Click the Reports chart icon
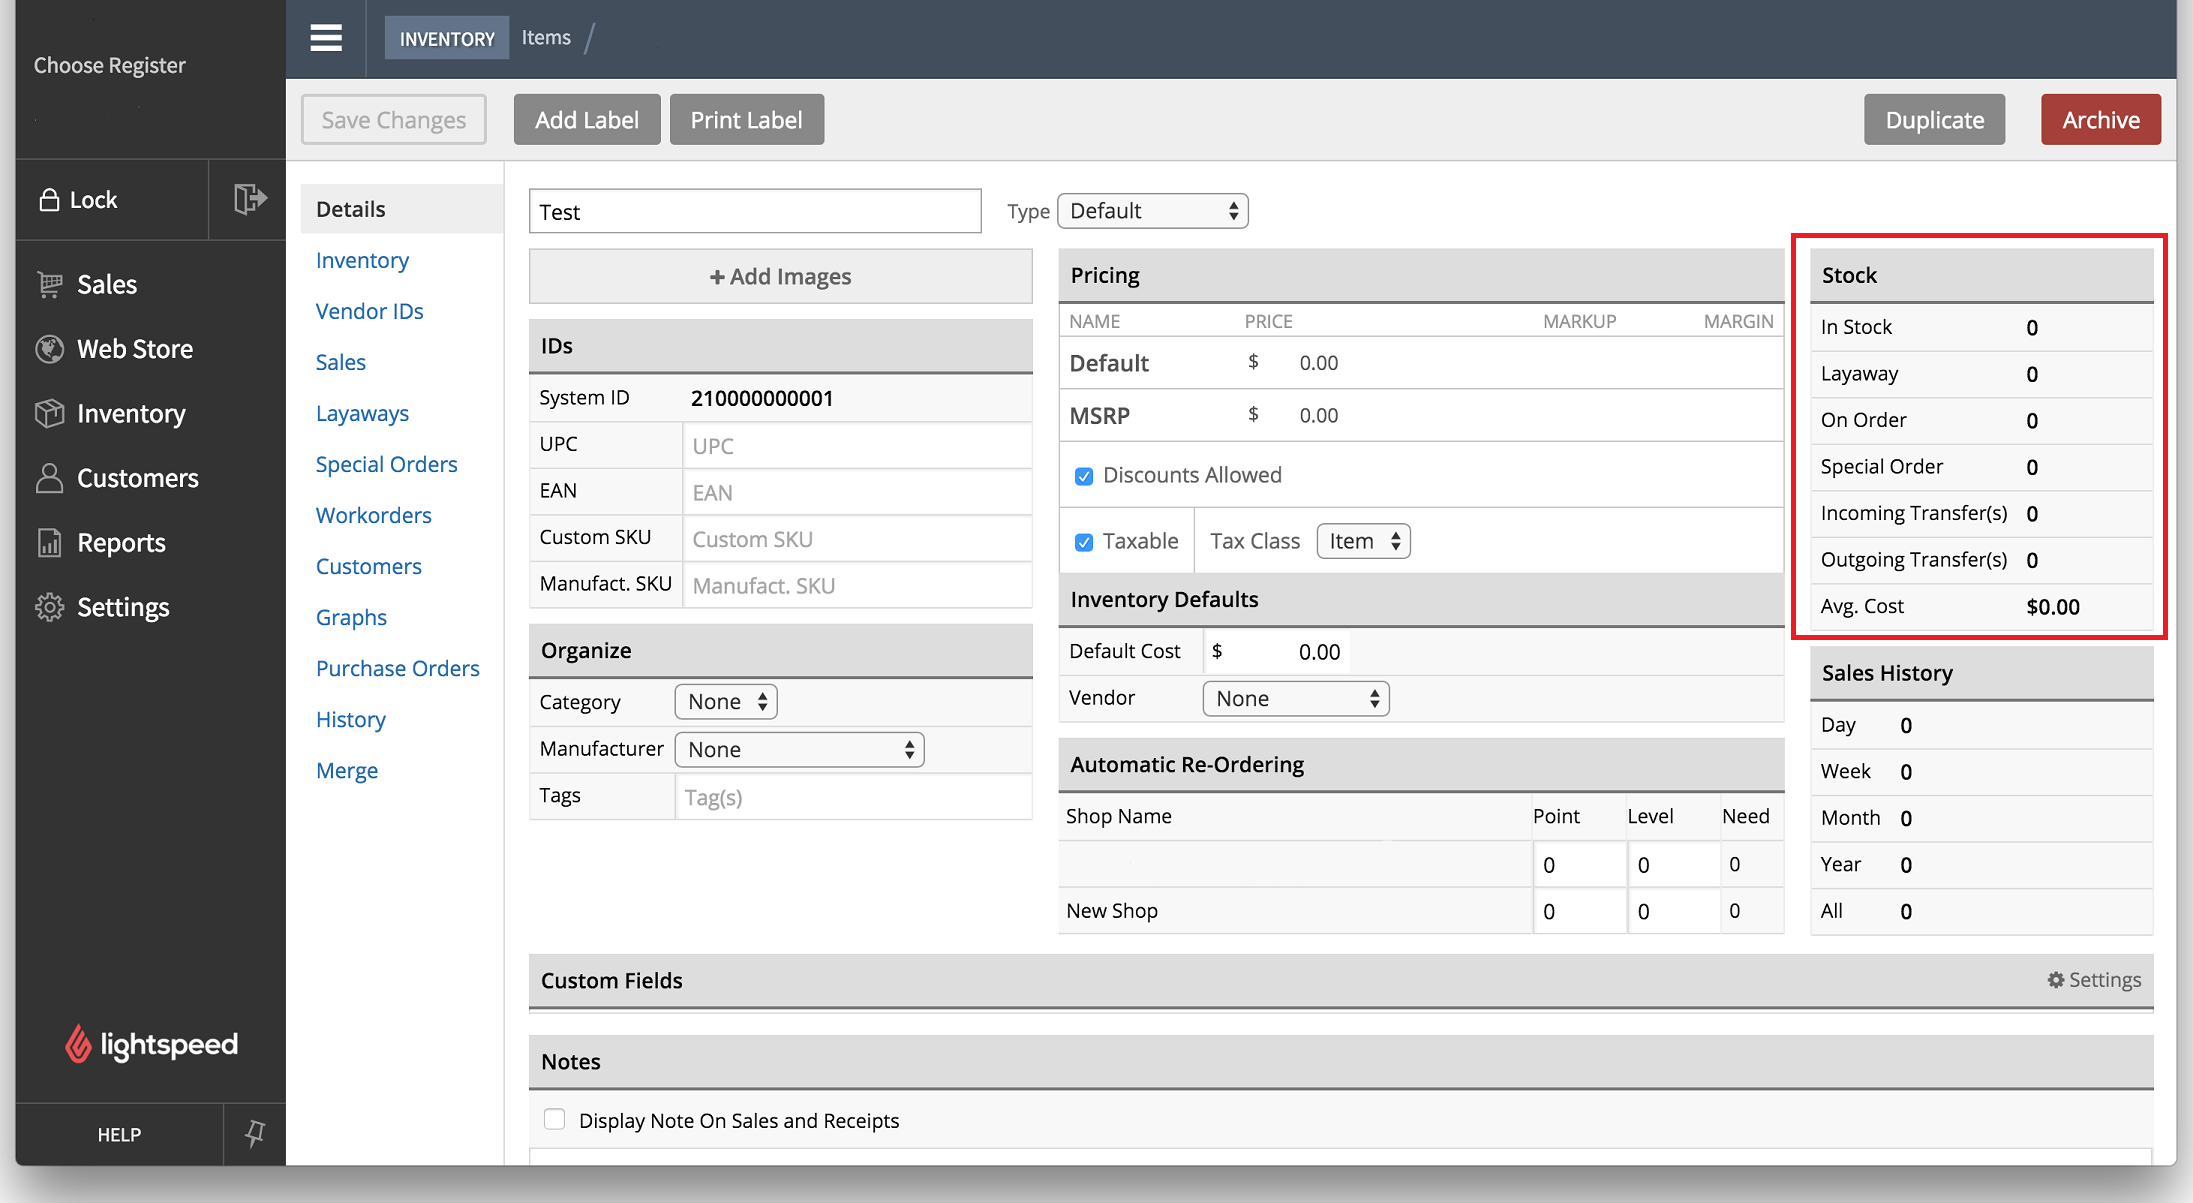Image resolution: width=2193 pixels, height=1203 pixels. (x=50, y=542)
